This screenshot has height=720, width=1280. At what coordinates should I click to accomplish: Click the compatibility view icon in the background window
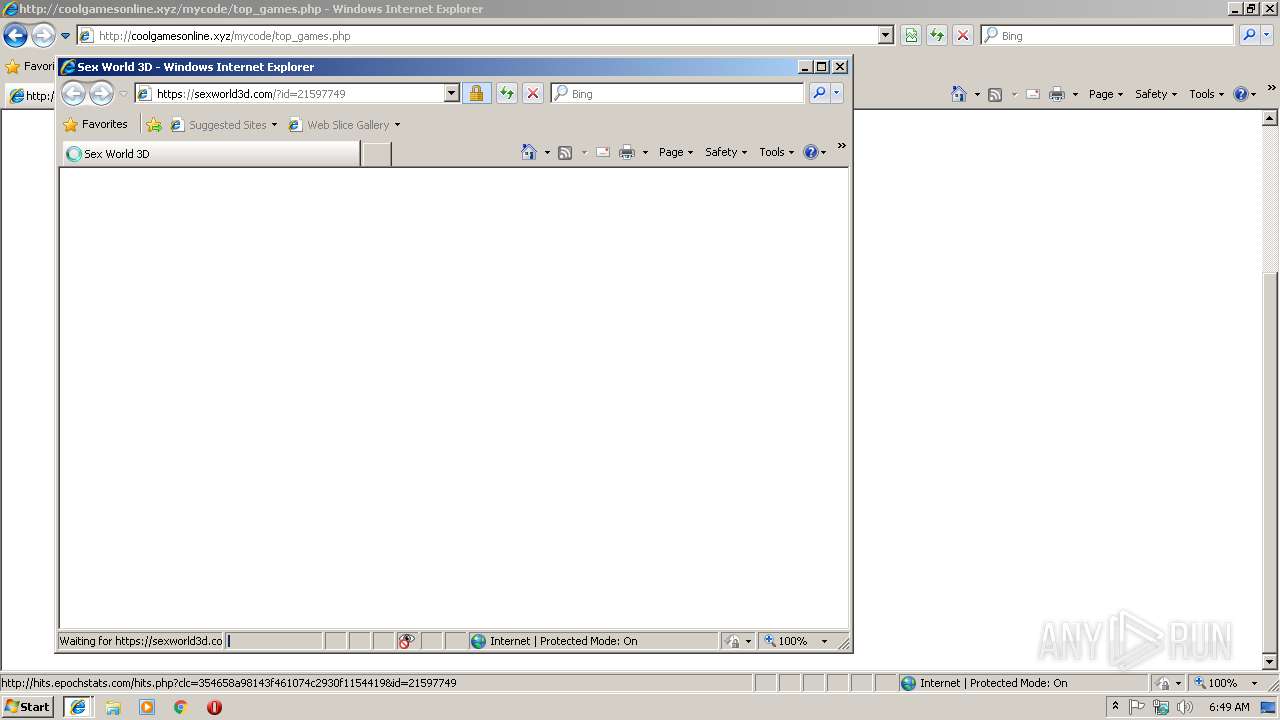point(911,35)
